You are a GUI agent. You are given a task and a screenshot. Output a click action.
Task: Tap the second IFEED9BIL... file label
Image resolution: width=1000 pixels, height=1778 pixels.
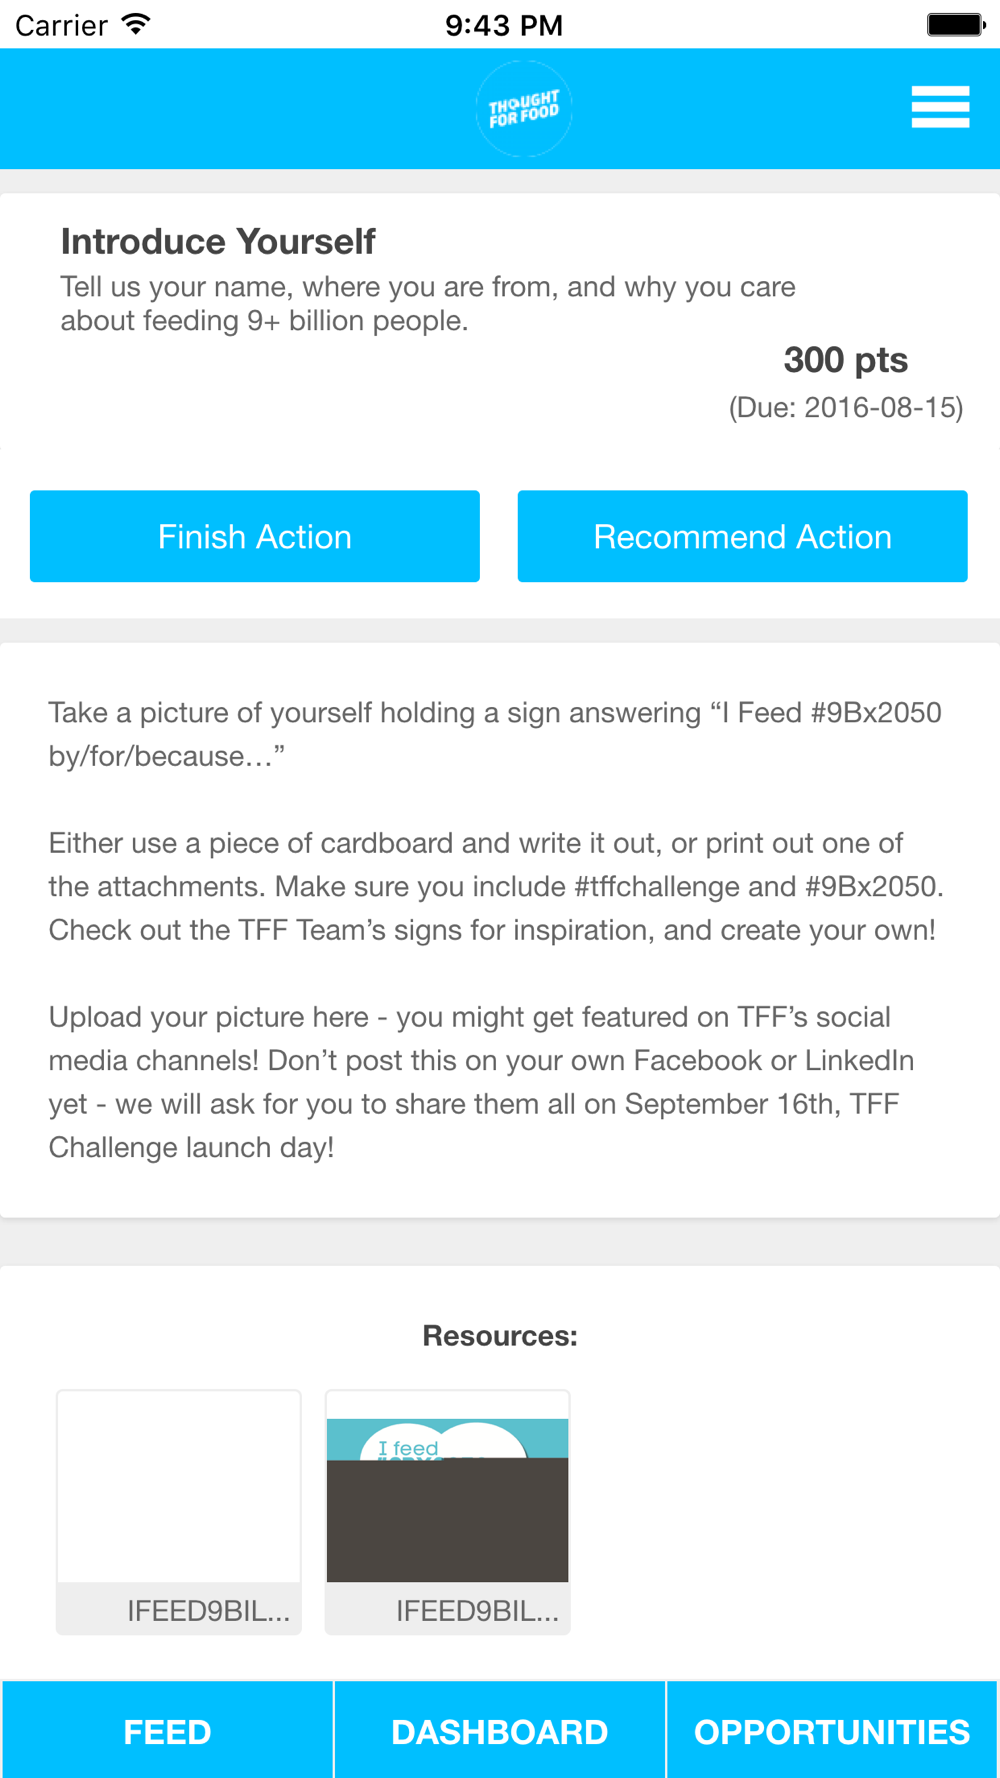[x=477, y=1610]
